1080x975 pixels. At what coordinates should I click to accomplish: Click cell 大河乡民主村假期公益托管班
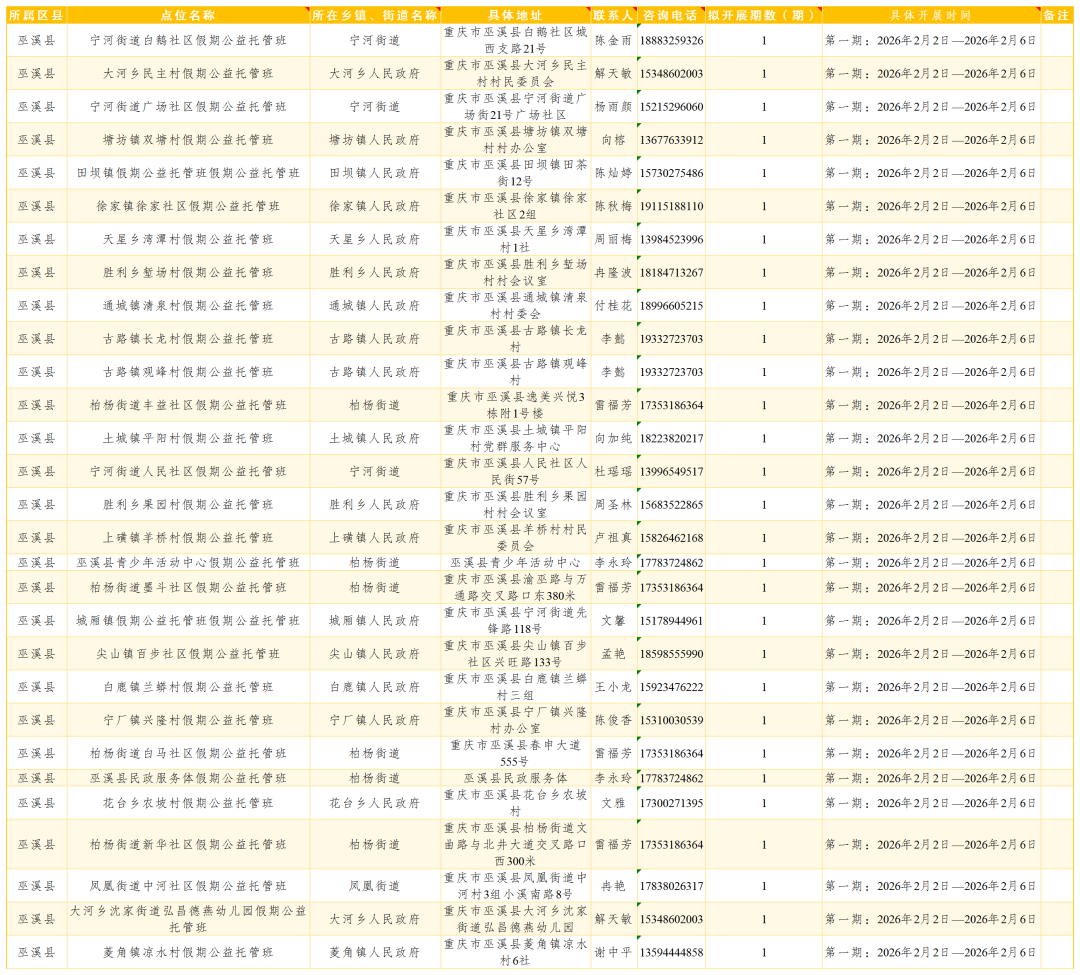(188, 74)
